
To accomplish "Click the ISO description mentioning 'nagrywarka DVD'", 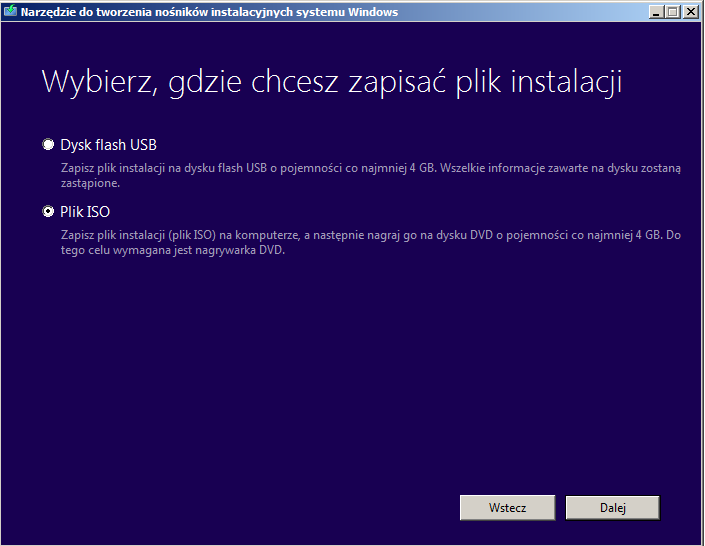I will coord(370,242).
